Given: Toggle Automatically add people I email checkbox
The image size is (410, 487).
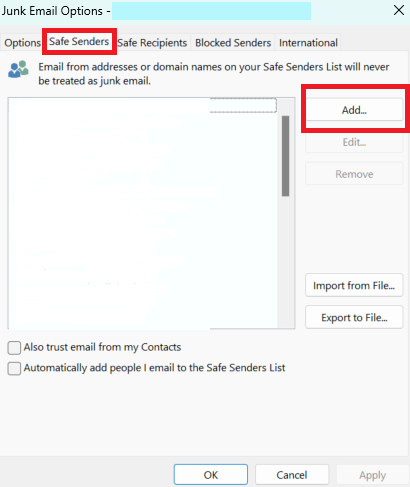Looking at the screenshot, I should 14,368.
